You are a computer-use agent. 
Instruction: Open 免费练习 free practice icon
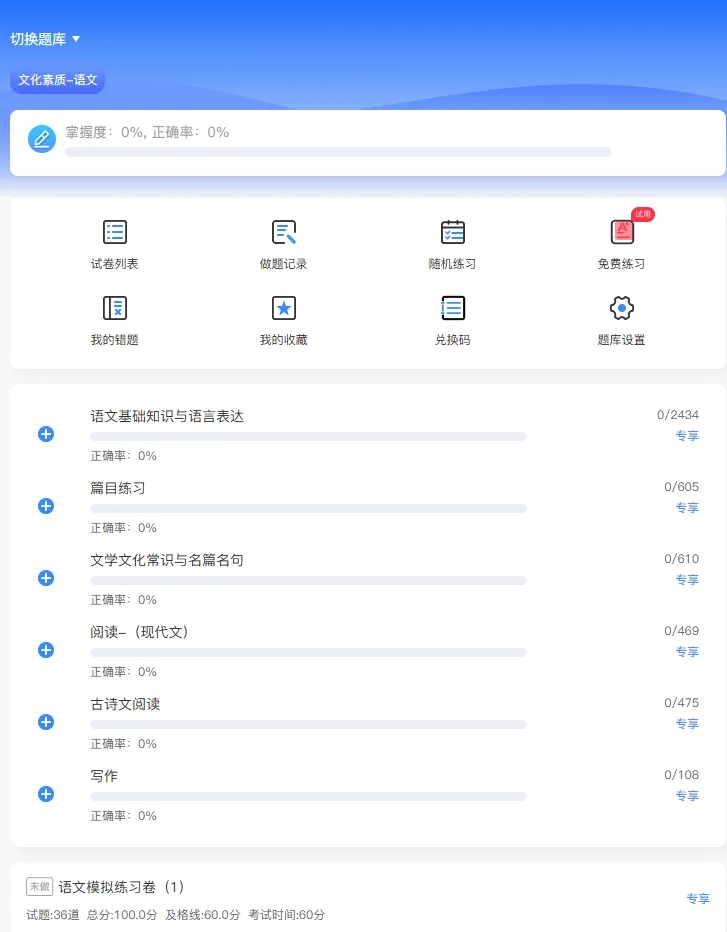[x=622, y=233]
